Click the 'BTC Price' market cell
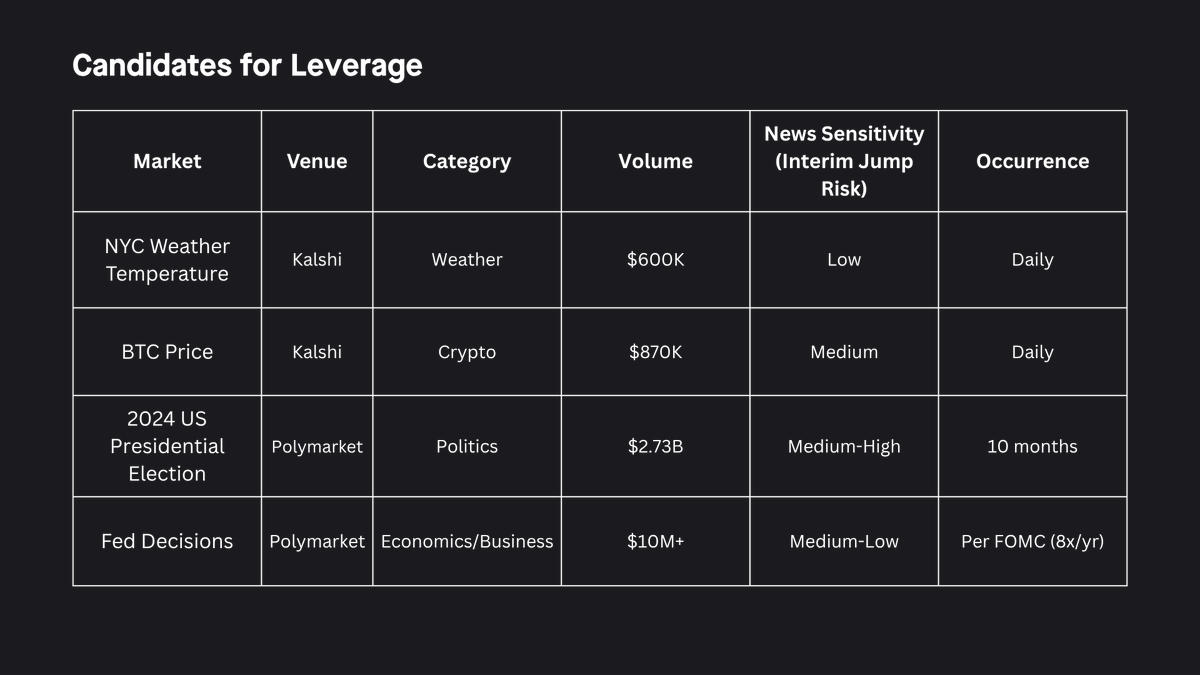The height and width of the screenshot is (675, 1200). 167,352
